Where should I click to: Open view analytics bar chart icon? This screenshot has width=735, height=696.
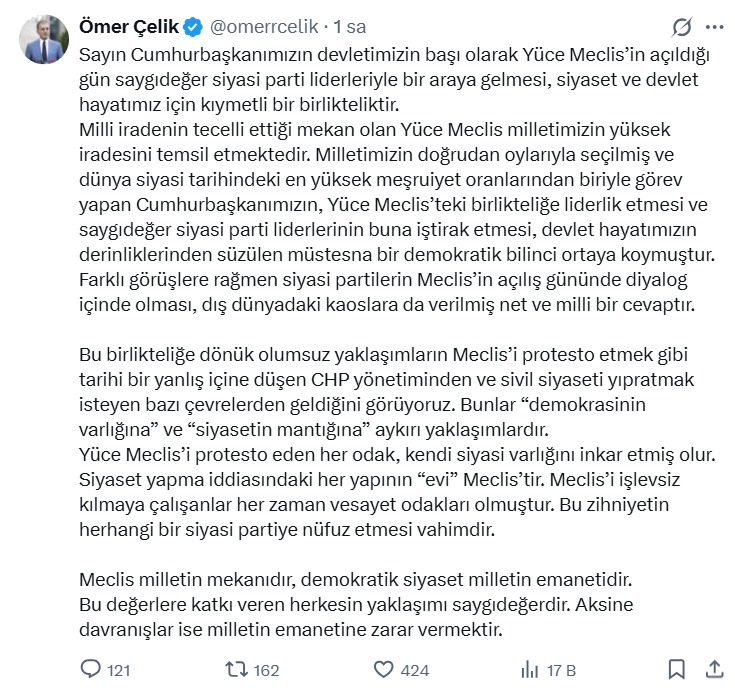530,669
